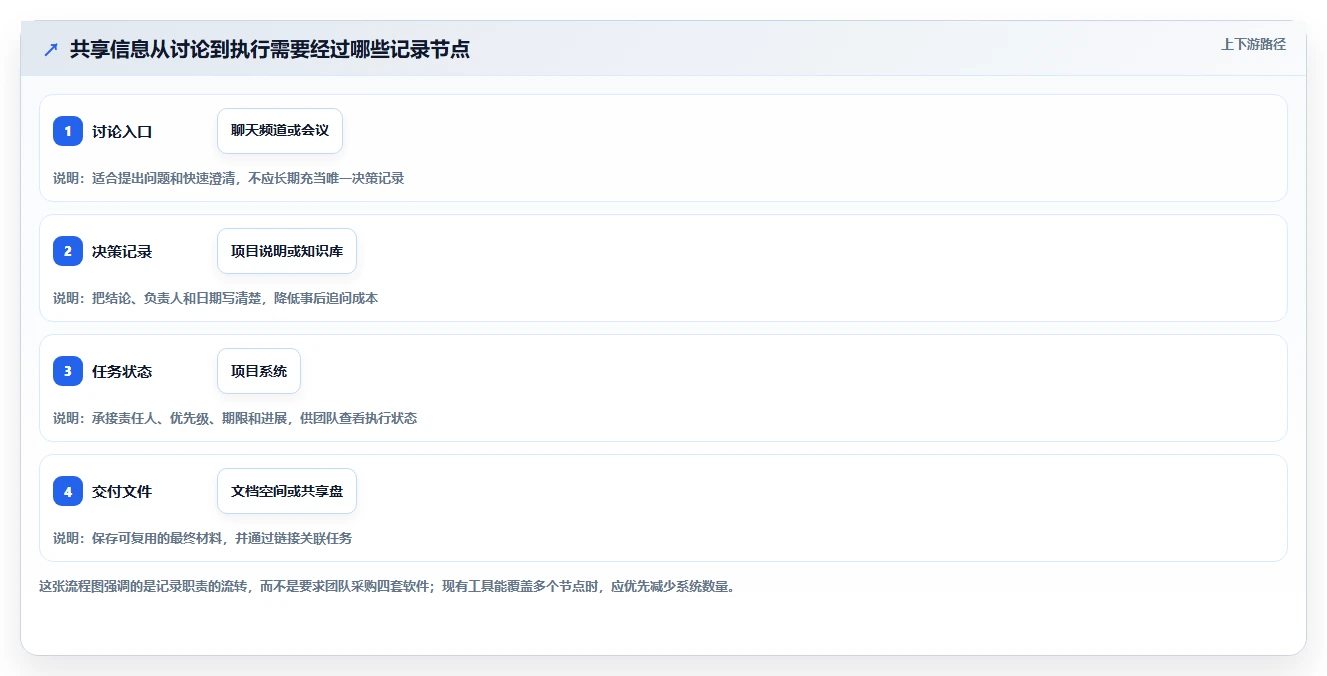Click the title 共享信息从讨论到执行需要经过哪些记录节点

point(270,49)
